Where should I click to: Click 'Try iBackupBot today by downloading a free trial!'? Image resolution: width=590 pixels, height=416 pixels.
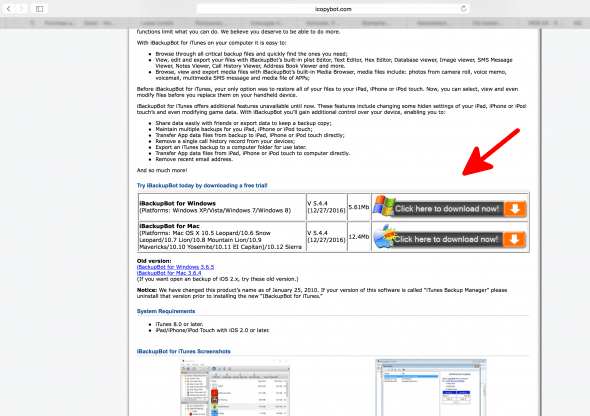pos(202,185)
